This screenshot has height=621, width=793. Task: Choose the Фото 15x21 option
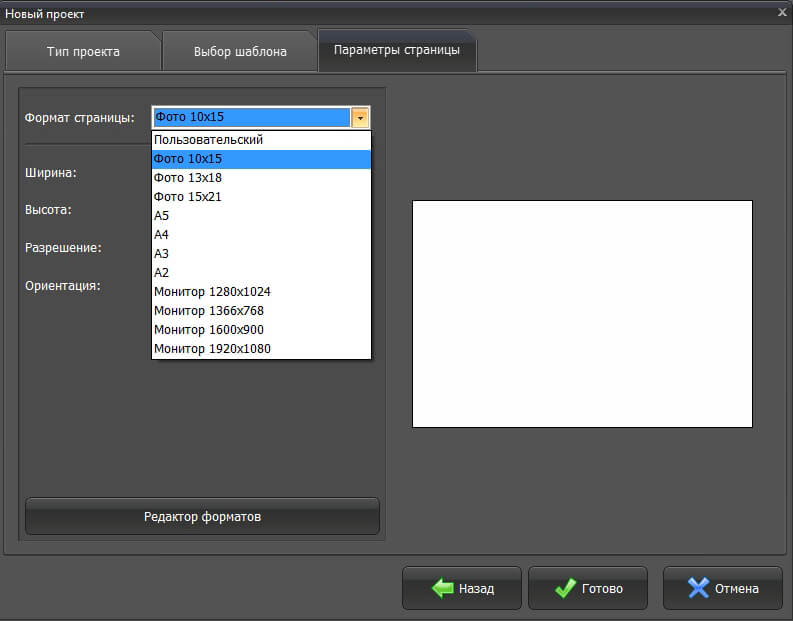261,197
